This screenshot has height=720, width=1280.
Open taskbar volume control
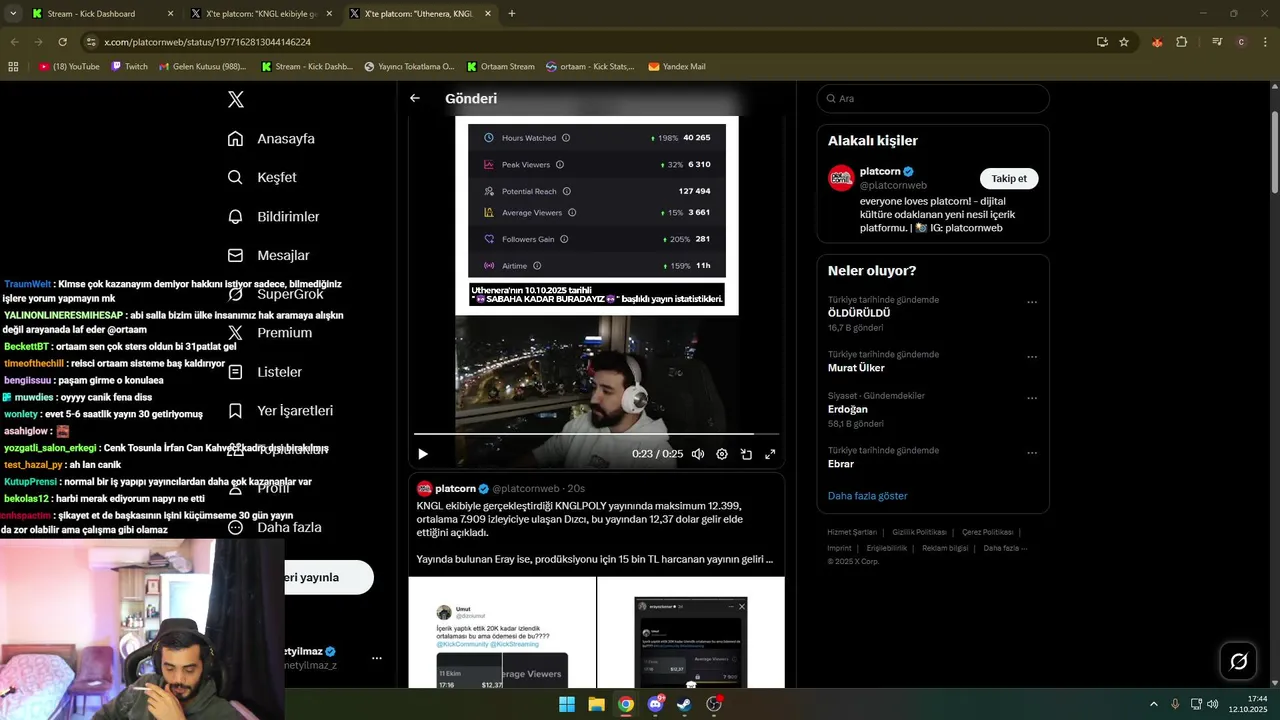[1212, 704]
